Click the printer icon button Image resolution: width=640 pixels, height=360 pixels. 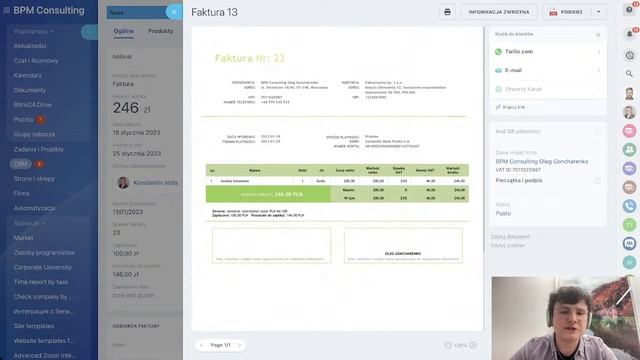(447, 12)
